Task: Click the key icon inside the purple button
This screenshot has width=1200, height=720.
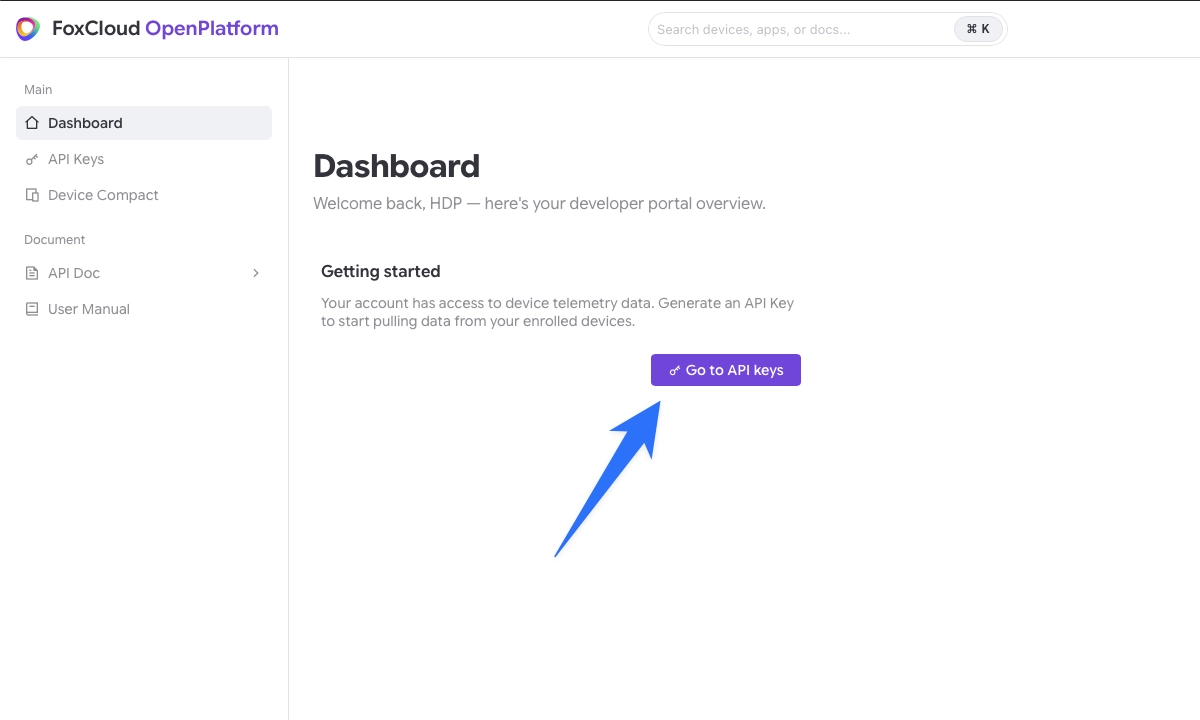Action: (x=675, y=370)
